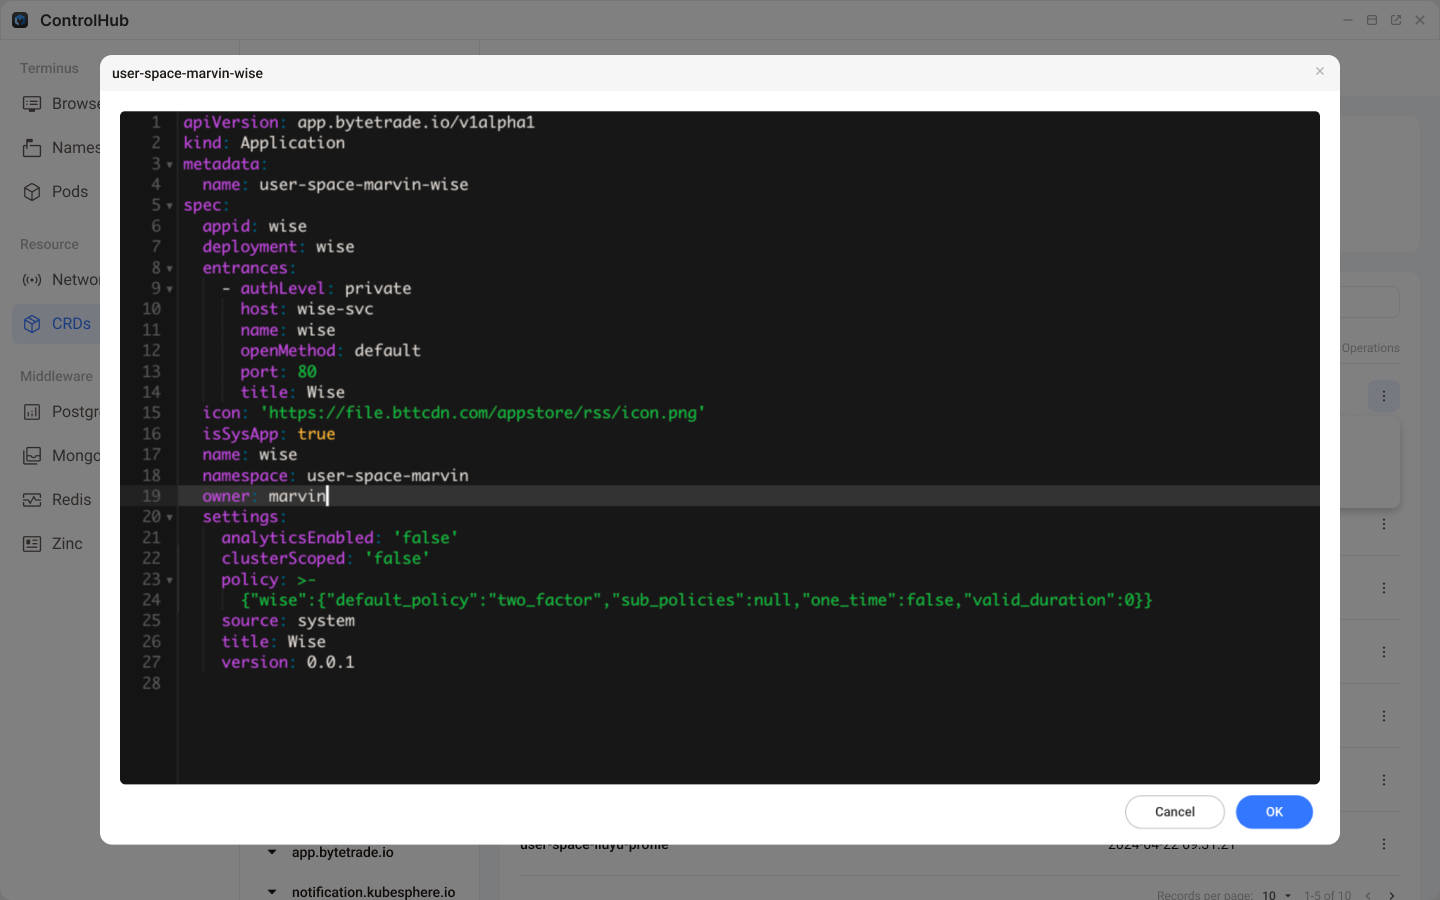Viewport: 1440px width, 900px height.
Task: Expand the notification.kubesphere.io tree group
Action: tap(272, 892)
